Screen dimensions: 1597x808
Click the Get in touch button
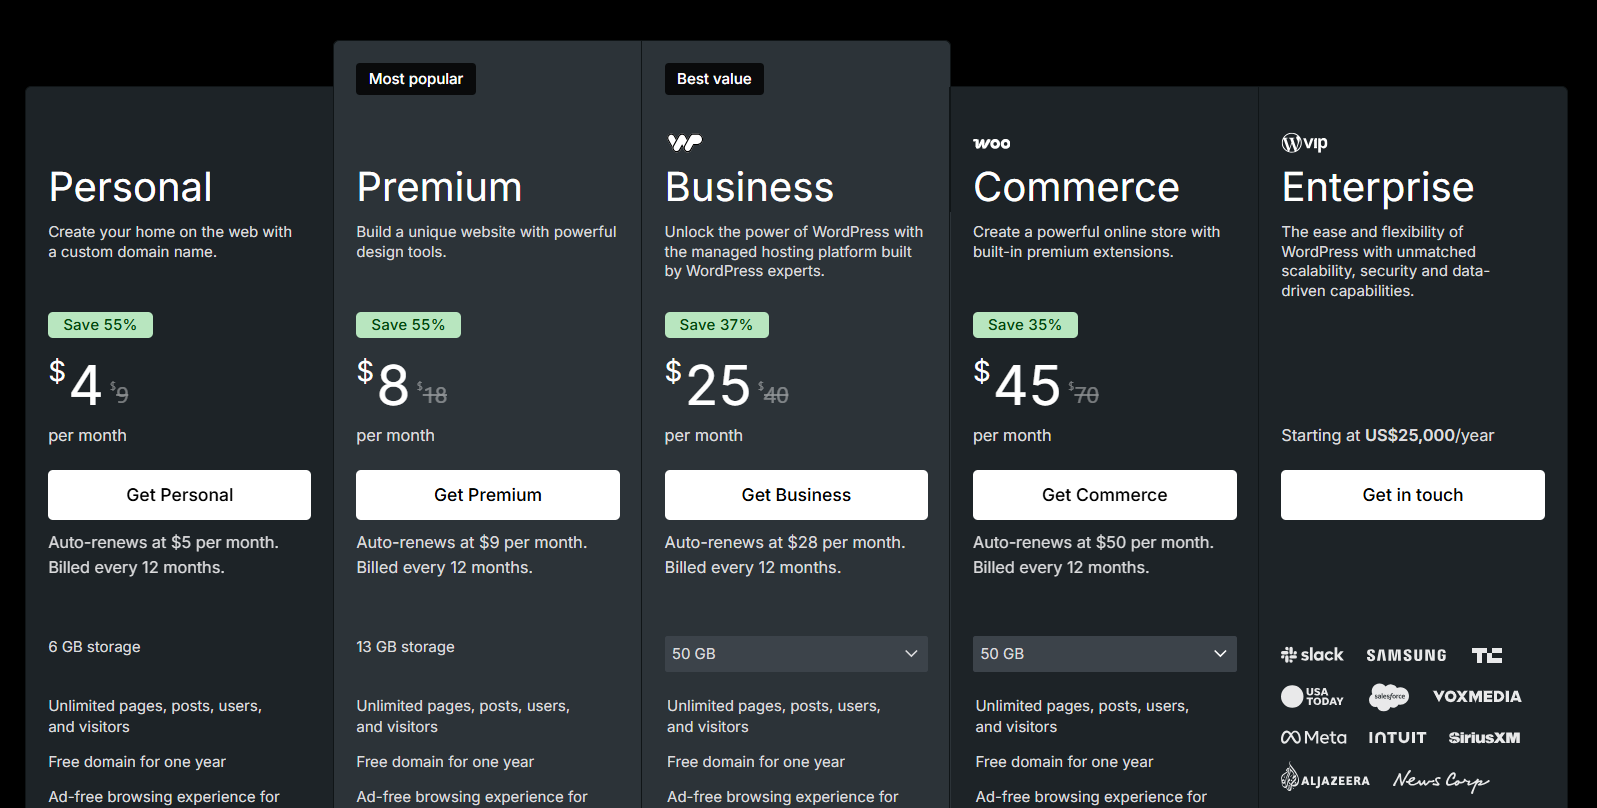1413,495
